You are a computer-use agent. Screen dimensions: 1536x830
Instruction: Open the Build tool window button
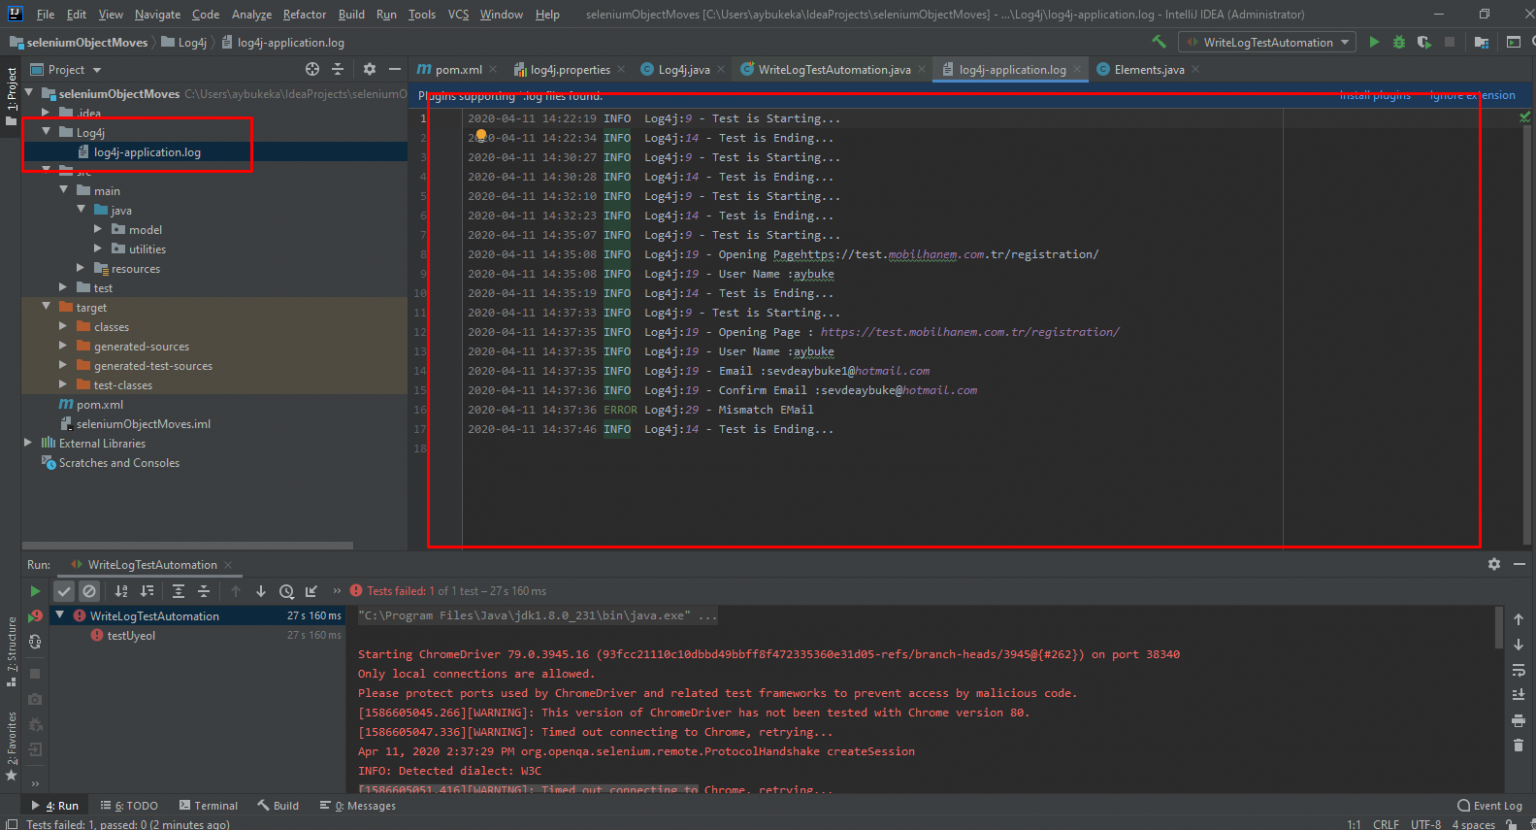point(278,805)
